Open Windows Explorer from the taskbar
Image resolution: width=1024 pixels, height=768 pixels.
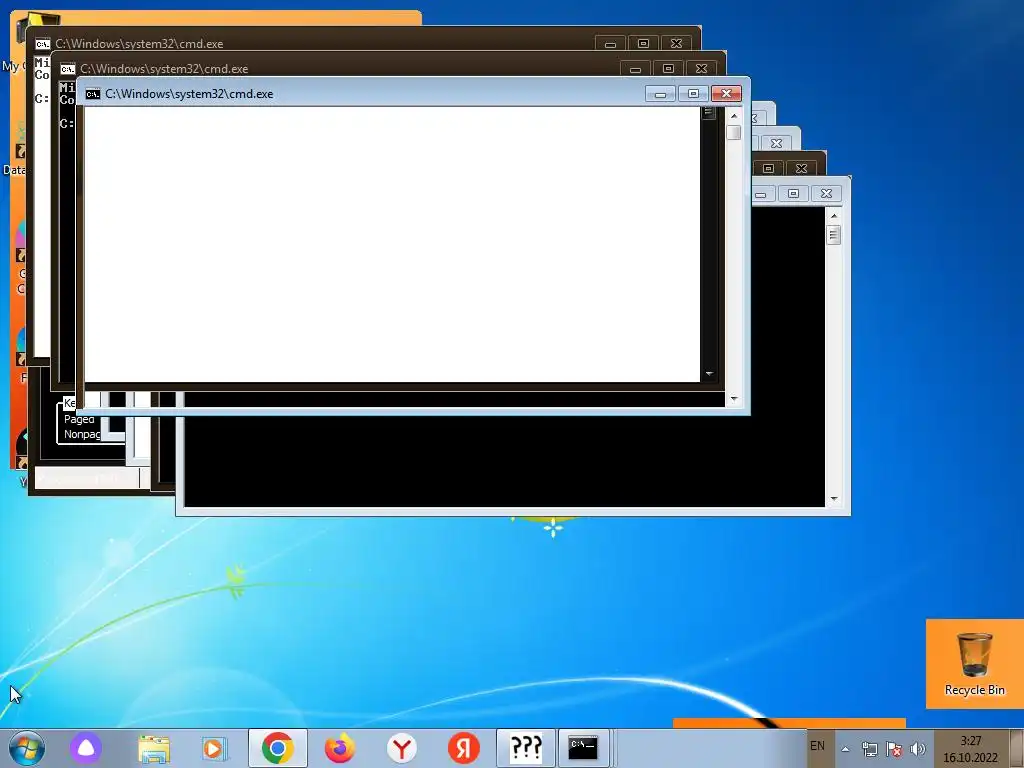pyautogui.click(x=154, y=748)
